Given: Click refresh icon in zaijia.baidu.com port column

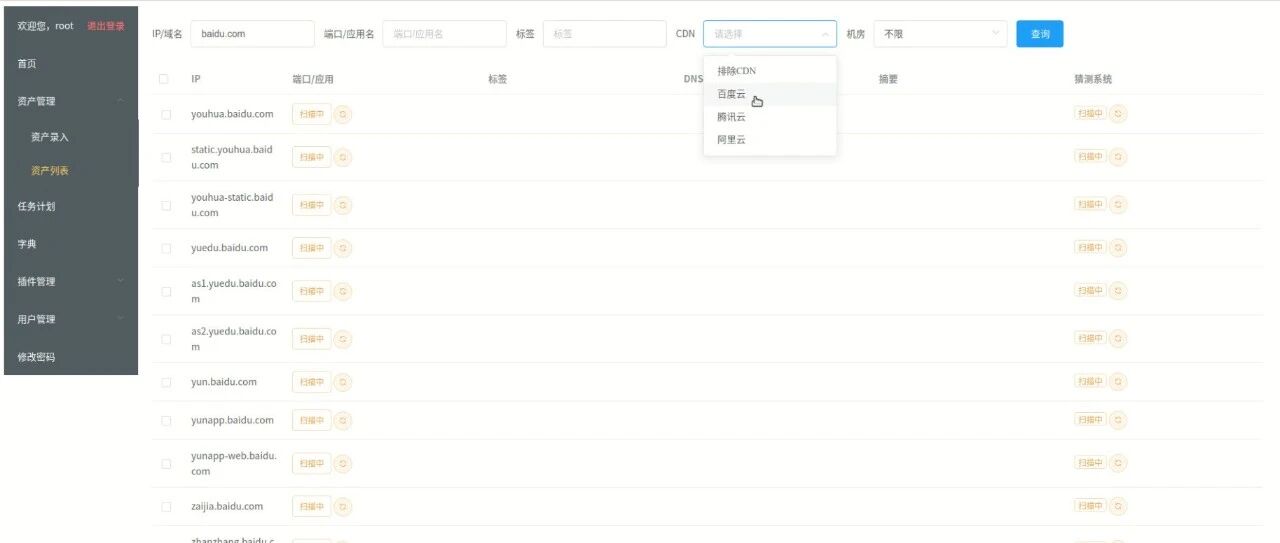Looking at the screenshot, I should (343, 506).
